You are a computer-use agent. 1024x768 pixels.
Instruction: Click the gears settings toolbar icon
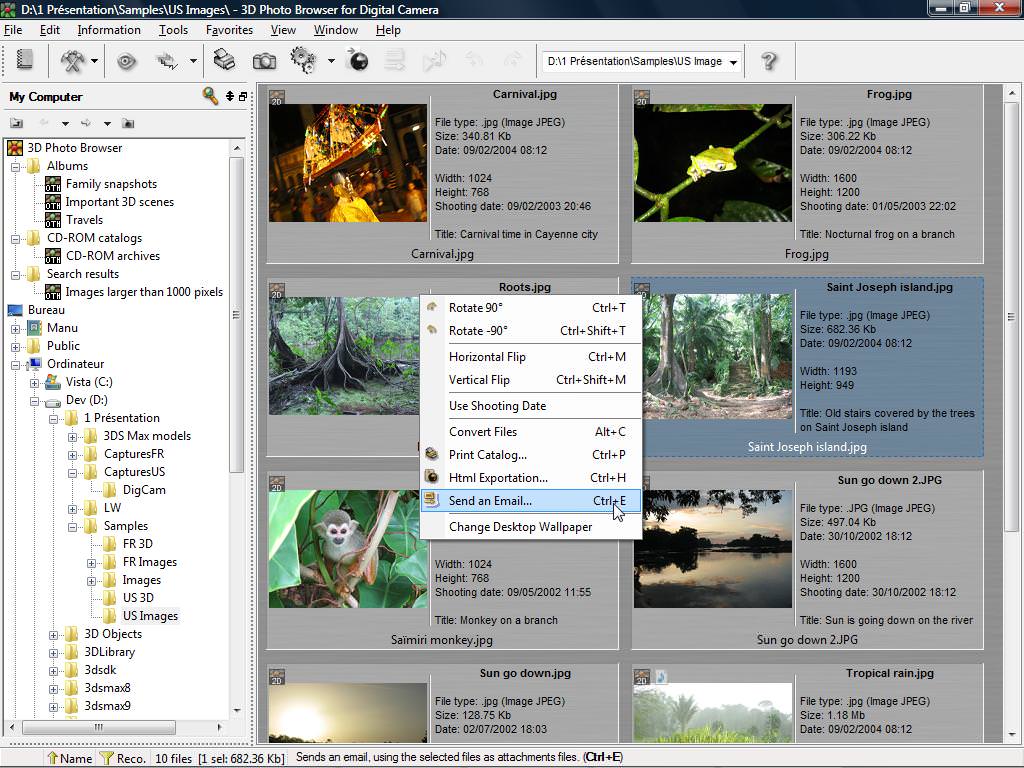(303, 60)
